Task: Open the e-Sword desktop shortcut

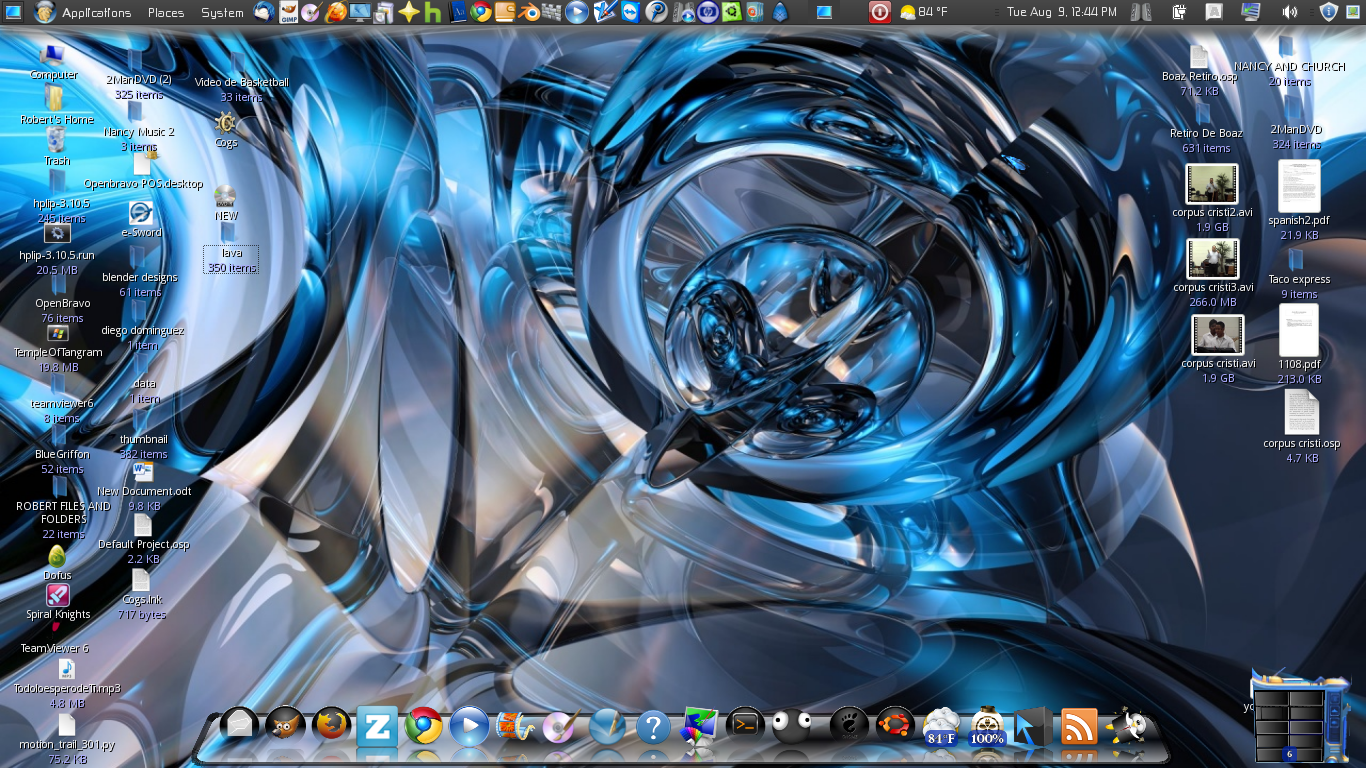Action: (141, 219)
